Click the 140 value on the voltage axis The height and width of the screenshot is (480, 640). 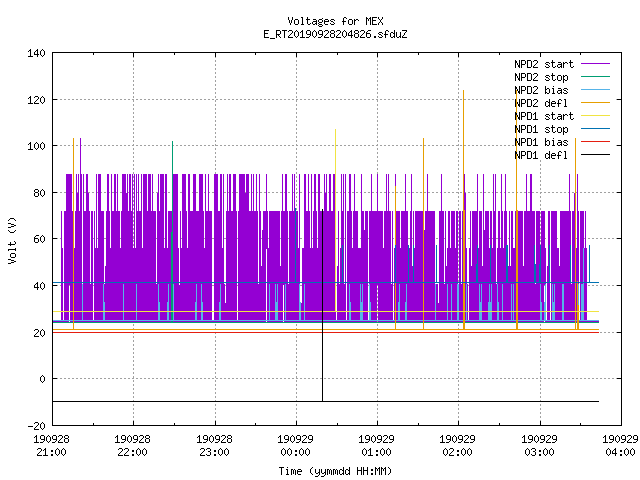click(x=36, y=53)
